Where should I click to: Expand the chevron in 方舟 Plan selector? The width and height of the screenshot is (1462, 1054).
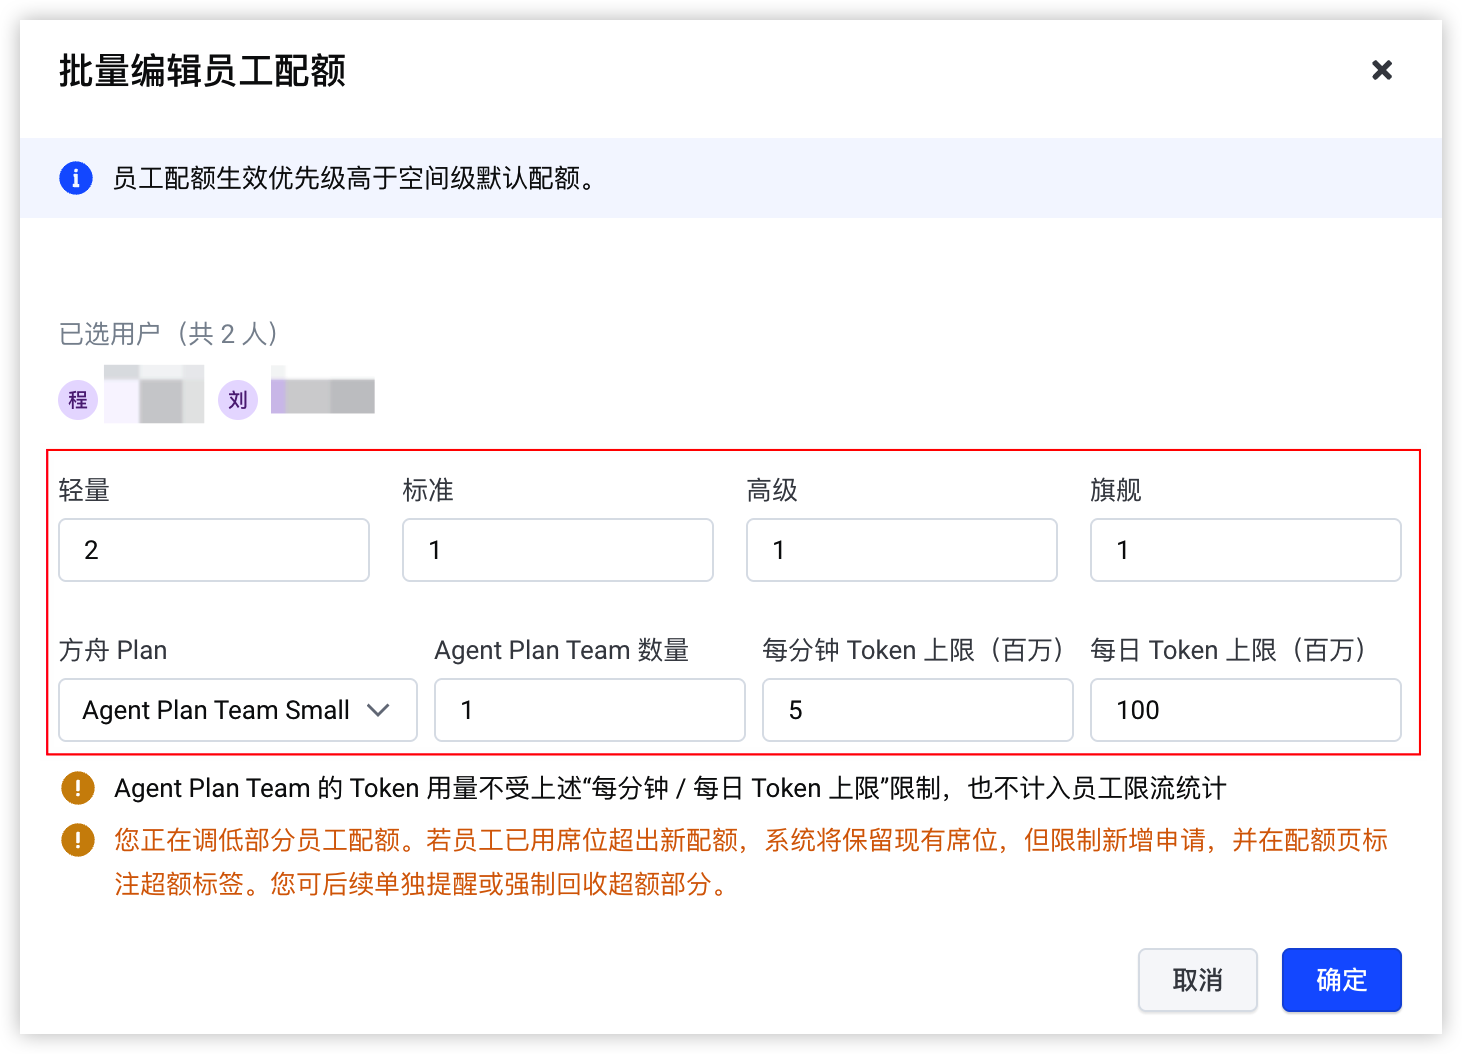(x=378, y=710)
